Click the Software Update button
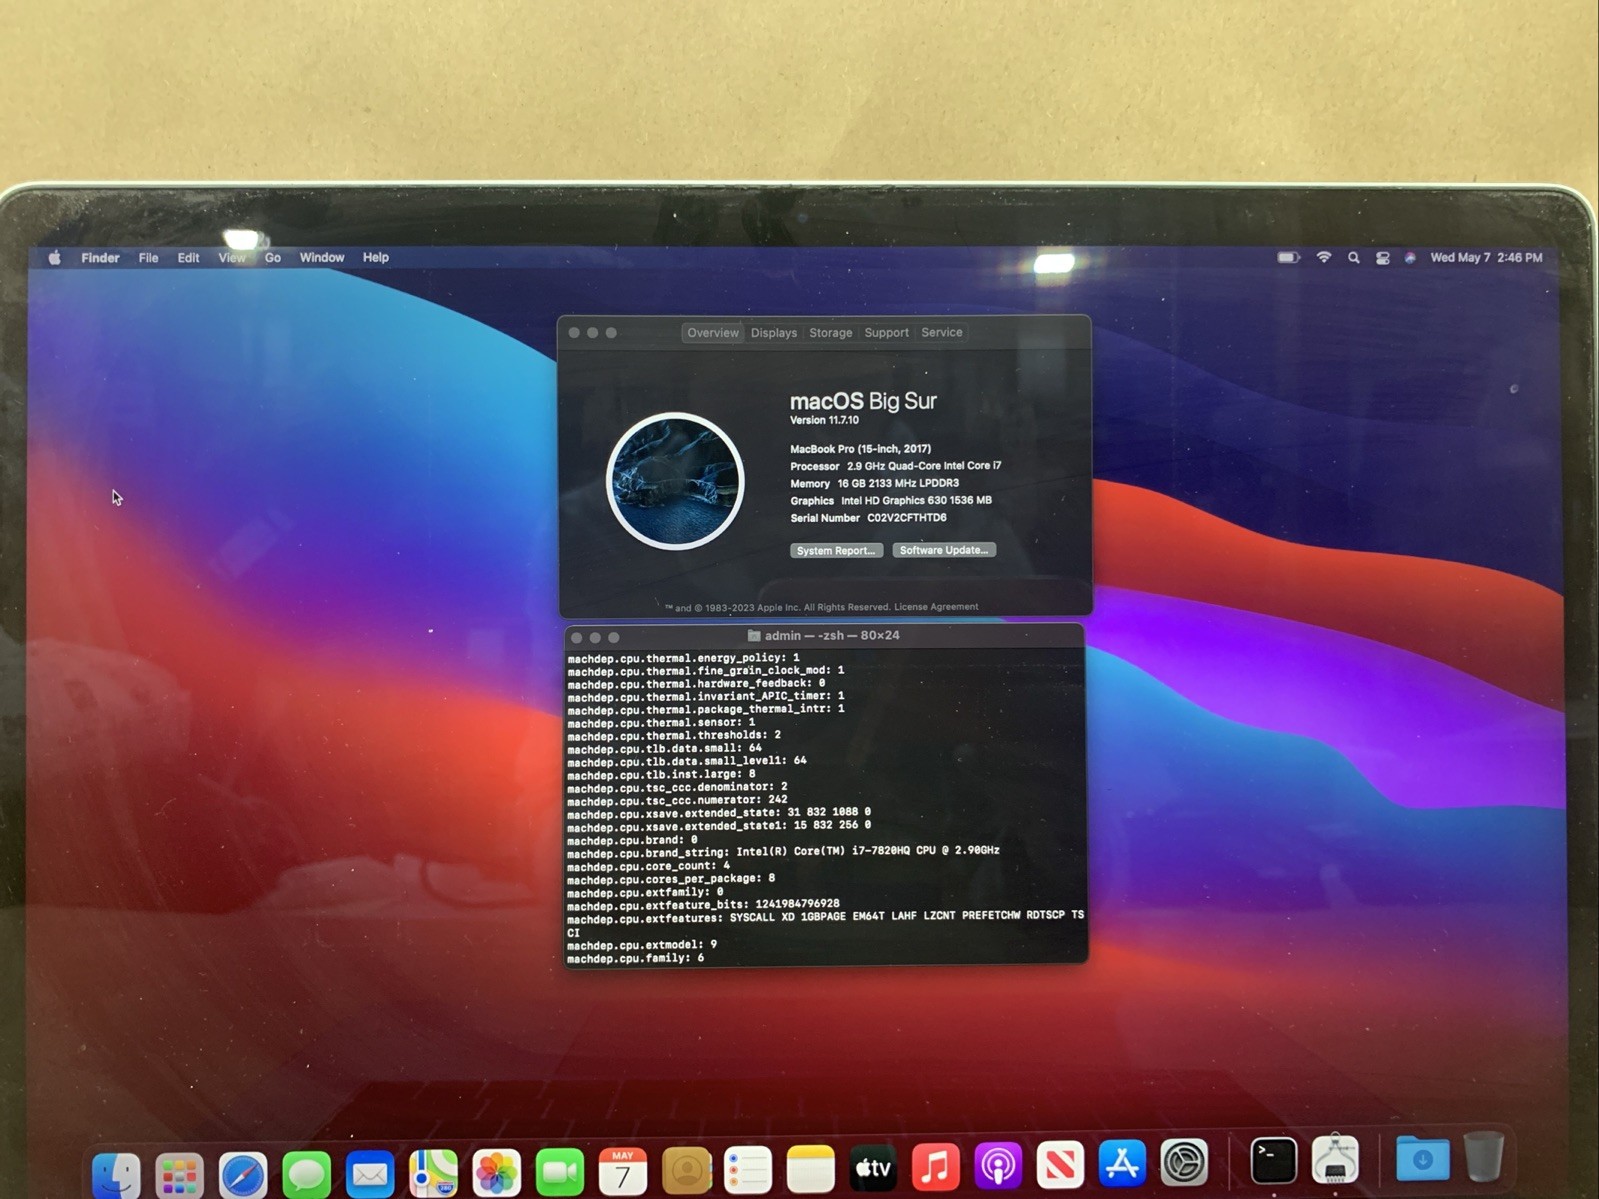1599x1199 pixels. coord(944,550)
